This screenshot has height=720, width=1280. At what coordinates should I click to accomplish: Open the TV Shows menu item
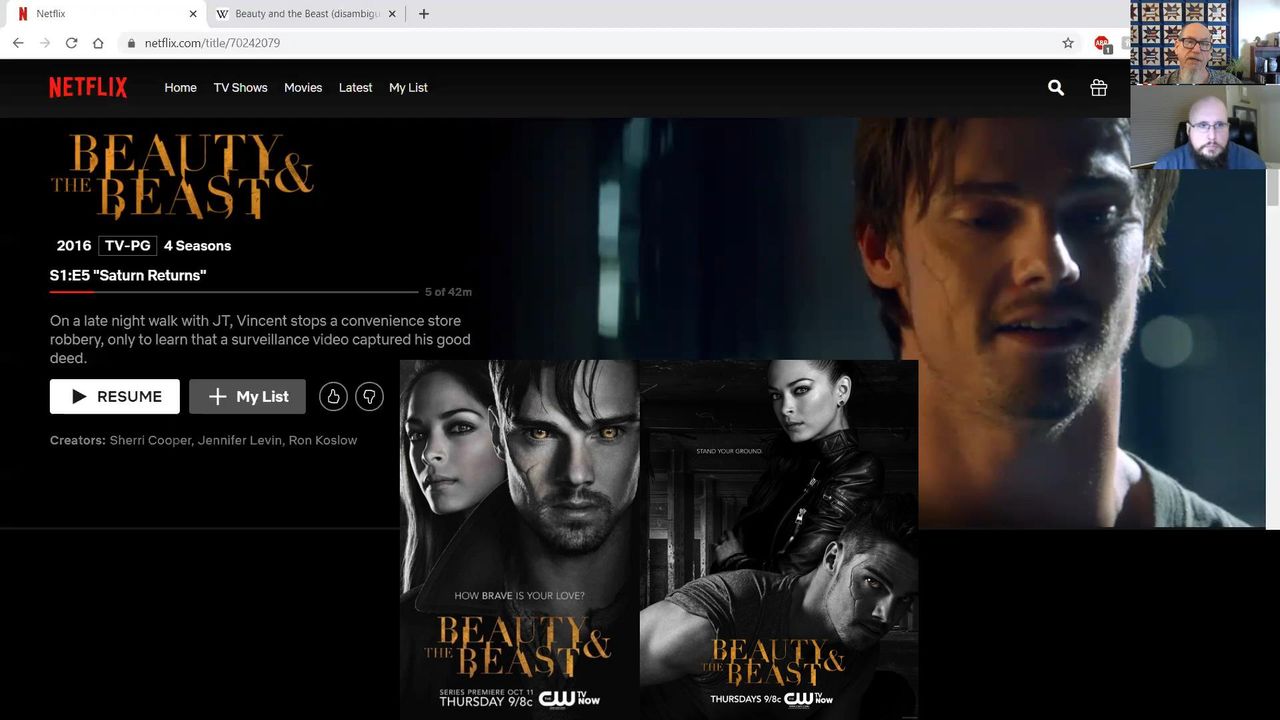point(240,88)
